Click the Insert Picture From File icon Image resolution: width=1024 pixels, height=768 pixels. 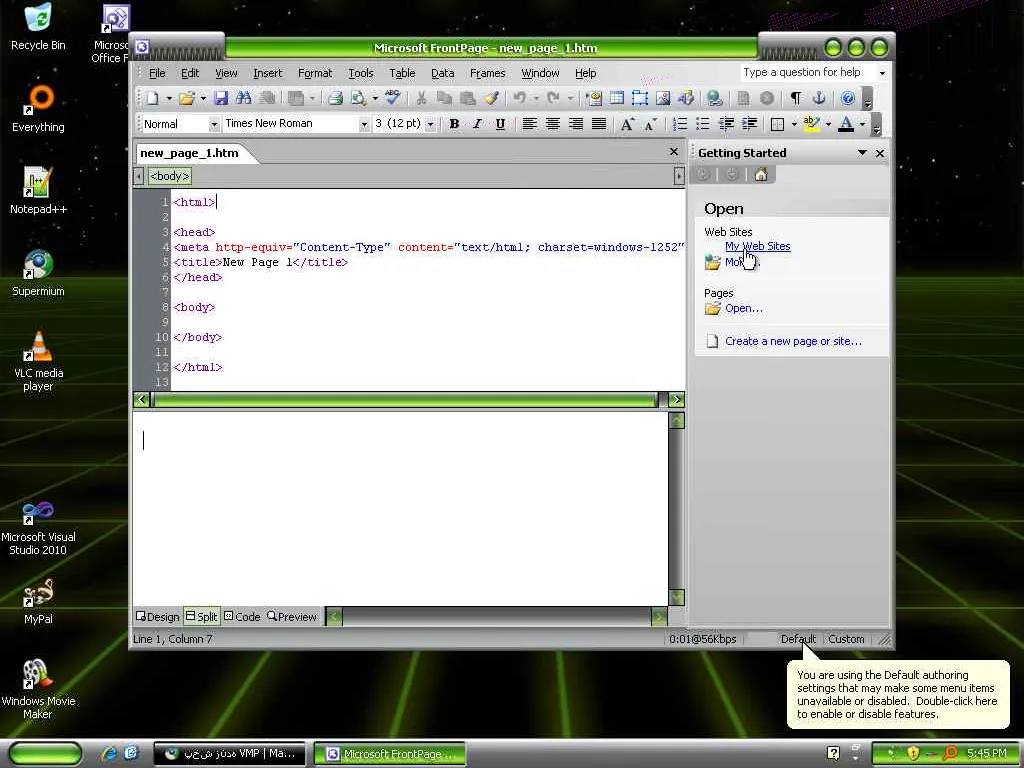click(x=663, y=98)
